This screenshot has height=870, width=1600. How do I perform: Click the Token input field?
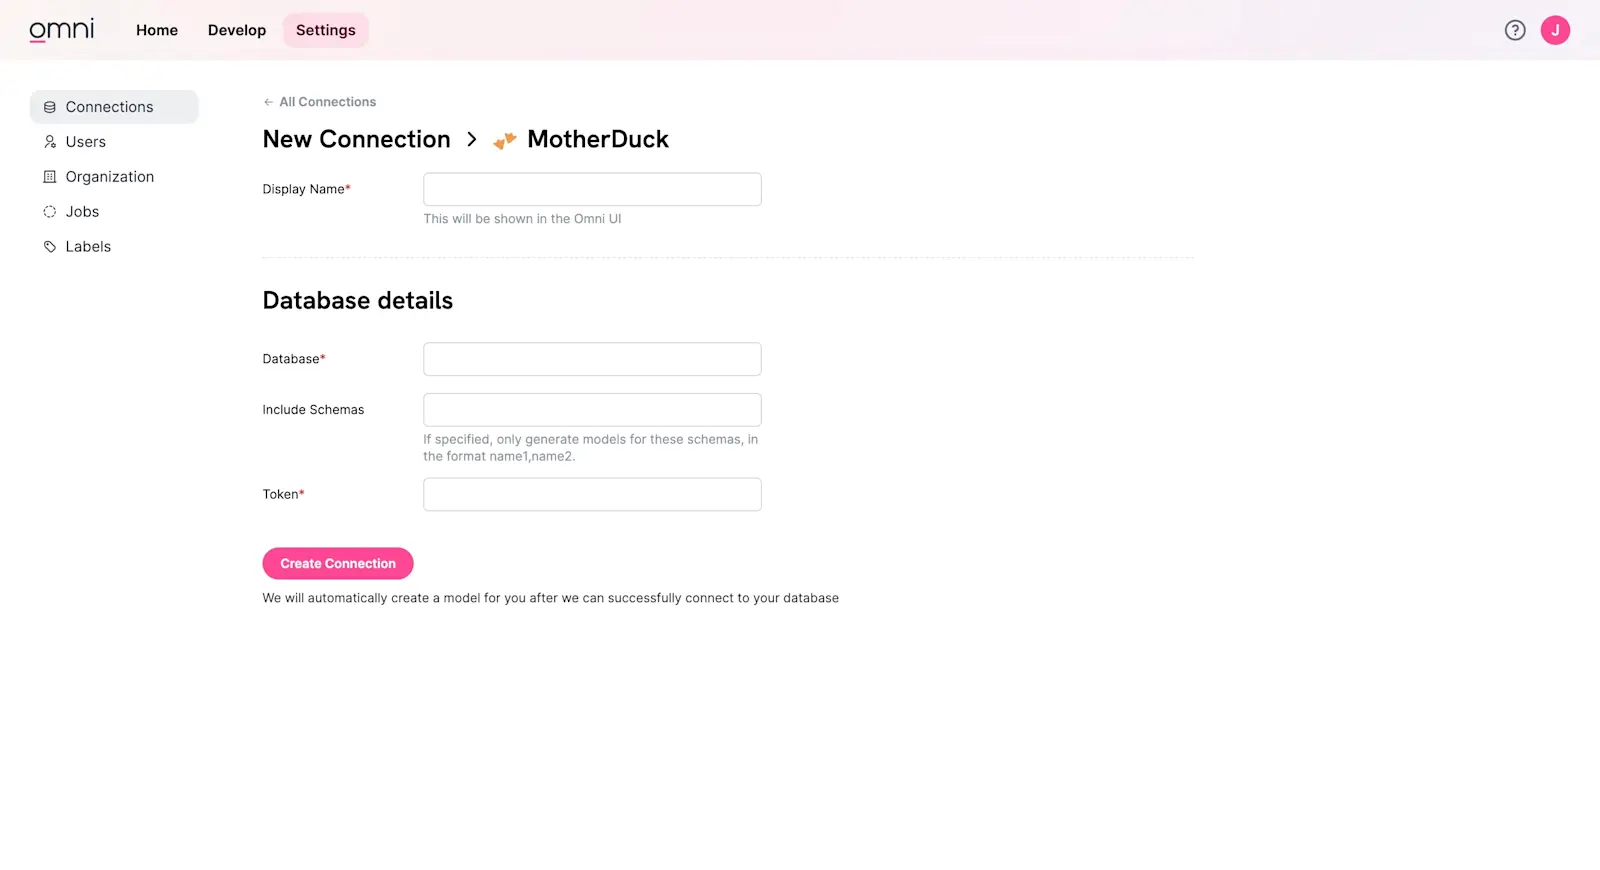pos(591,494)
